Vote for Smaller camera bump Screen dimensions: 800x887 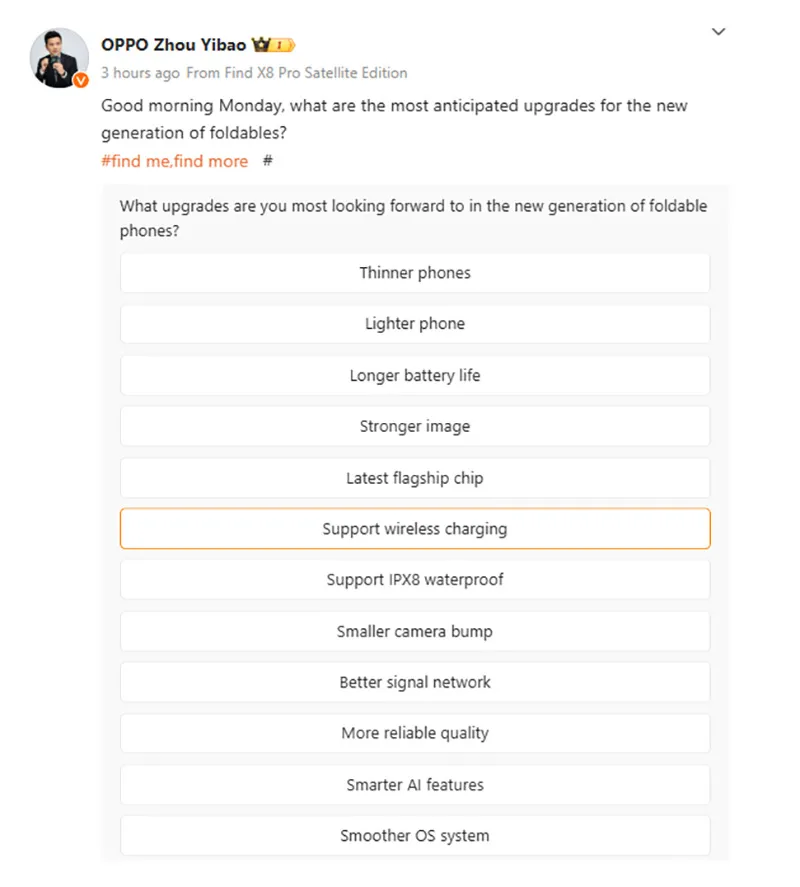[x=415, y=631]
